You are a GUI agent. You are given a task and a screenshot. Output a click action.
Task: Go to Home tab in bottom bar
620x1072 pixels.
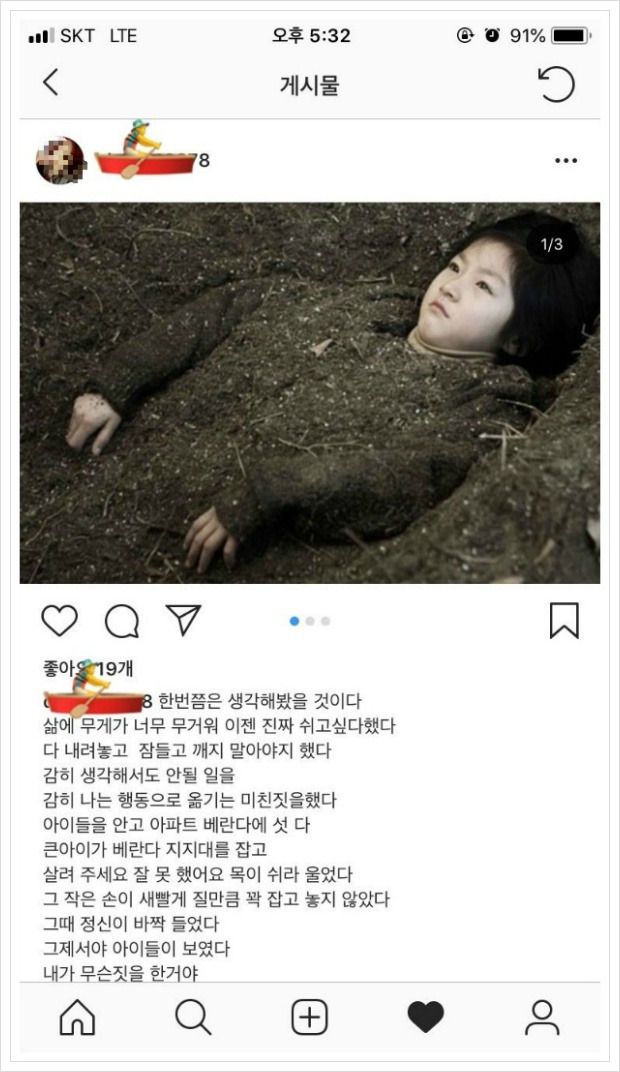(77, 1017)
